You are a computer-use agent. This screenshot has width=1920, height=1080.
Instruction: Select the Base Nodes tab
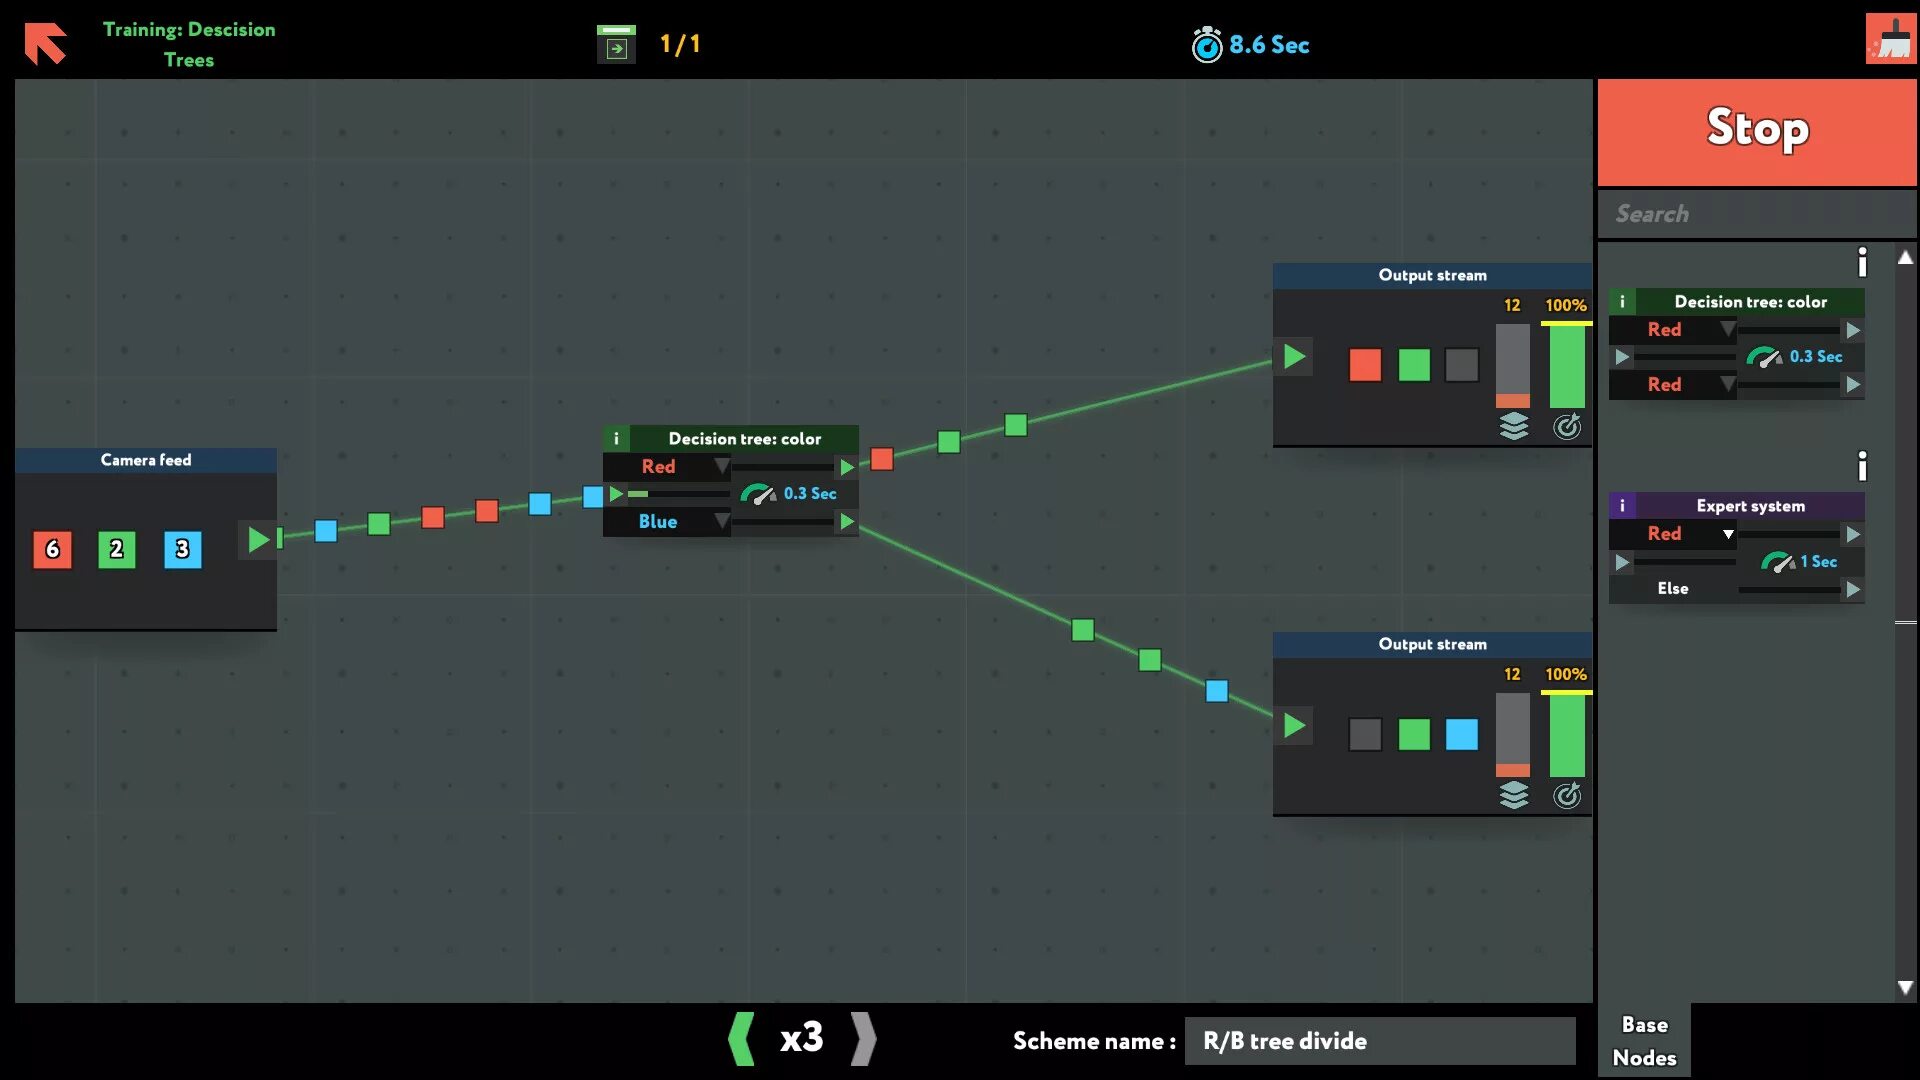(1644, 1040)
